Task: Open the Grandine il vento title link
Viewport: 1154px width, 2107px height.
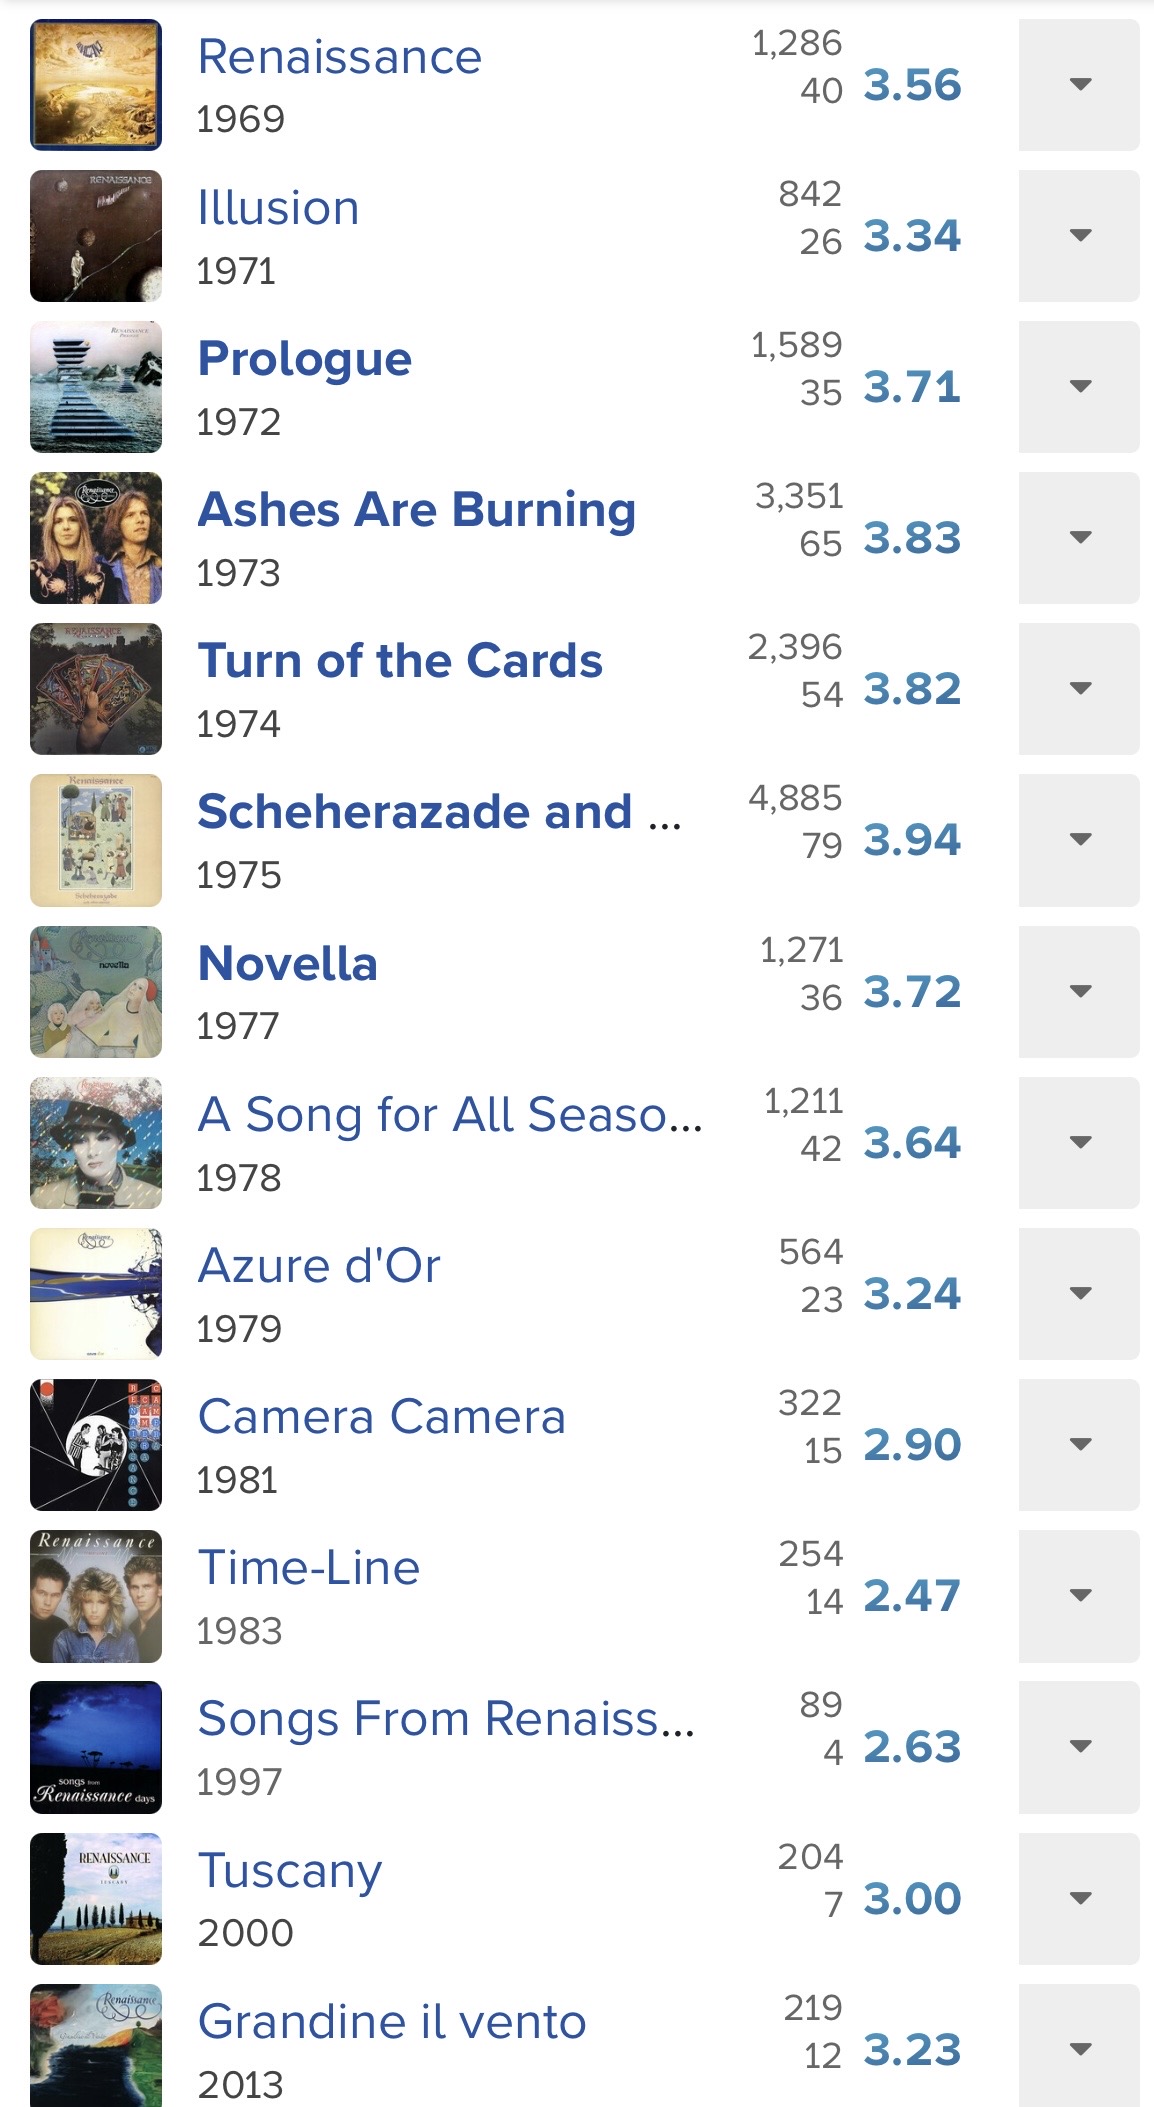Action: 392,2022
